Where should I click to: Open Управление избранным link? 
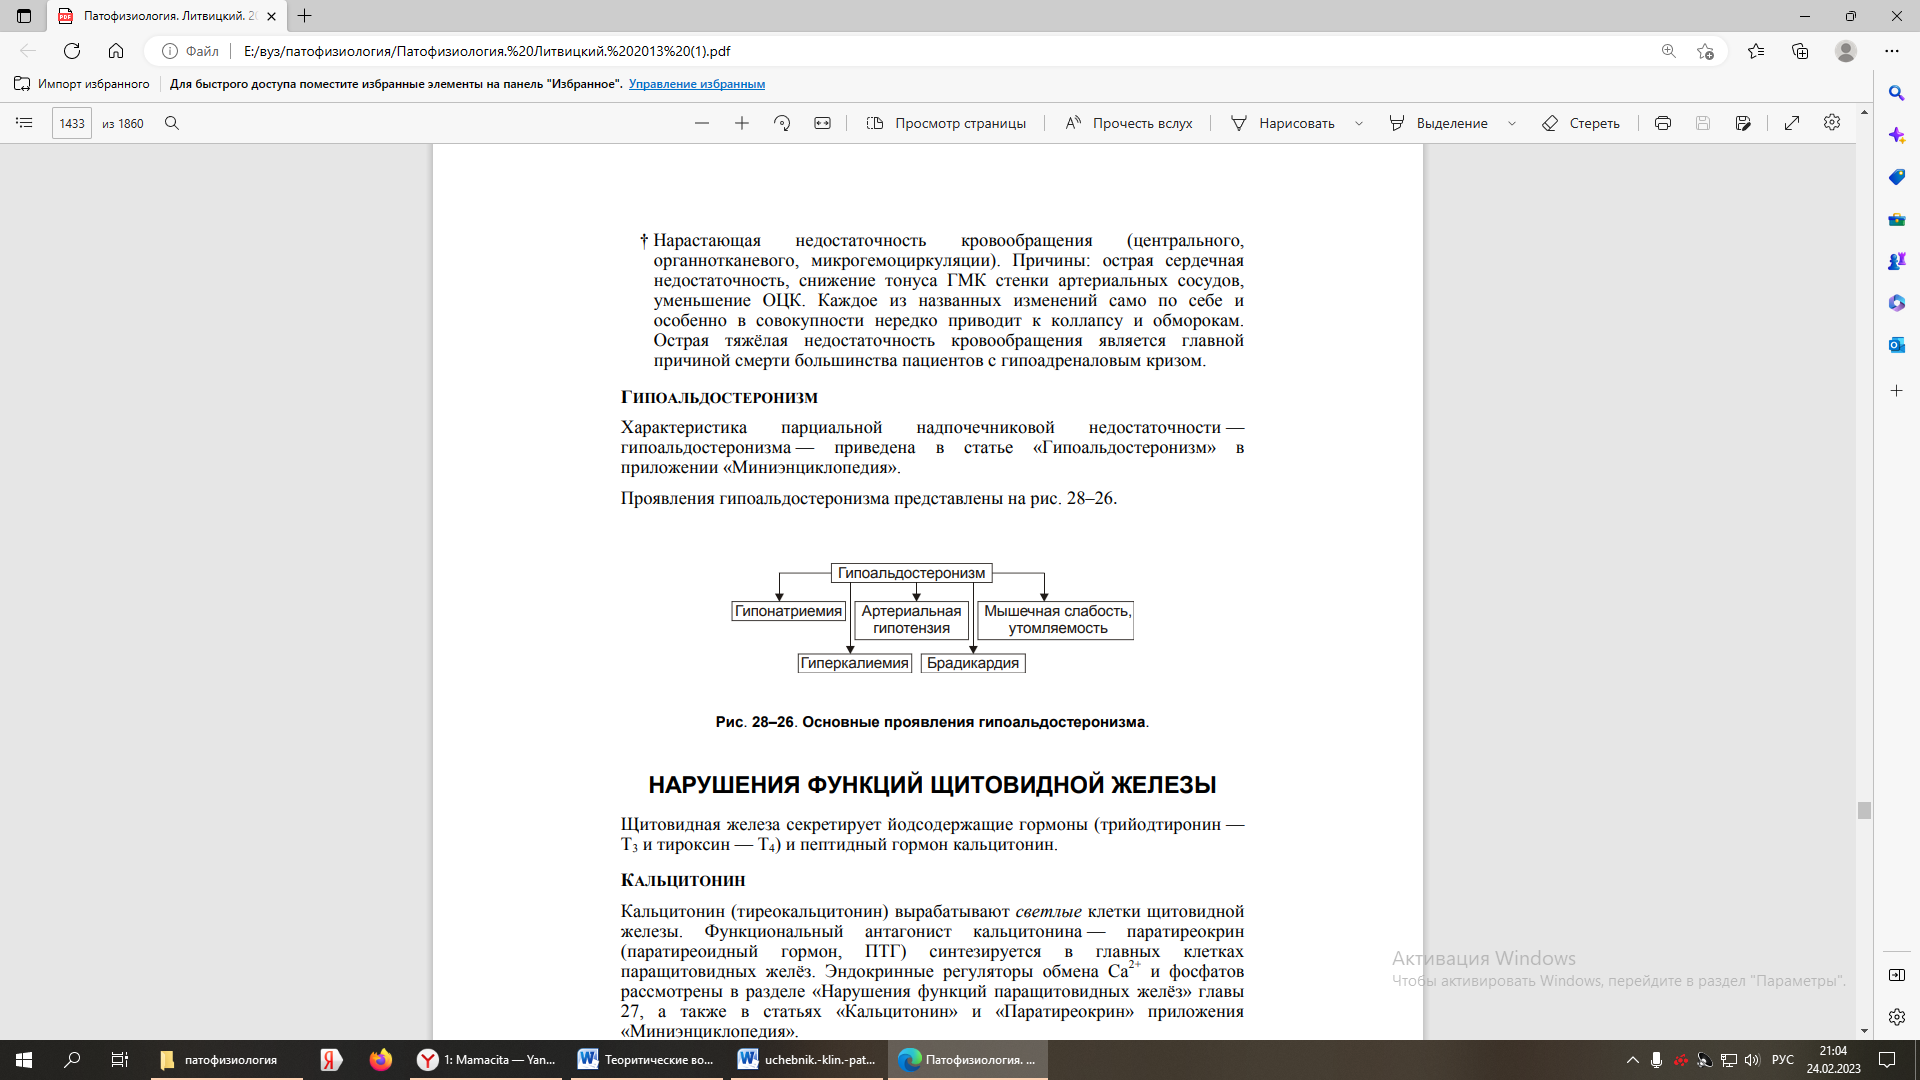[x=697, y=84]
